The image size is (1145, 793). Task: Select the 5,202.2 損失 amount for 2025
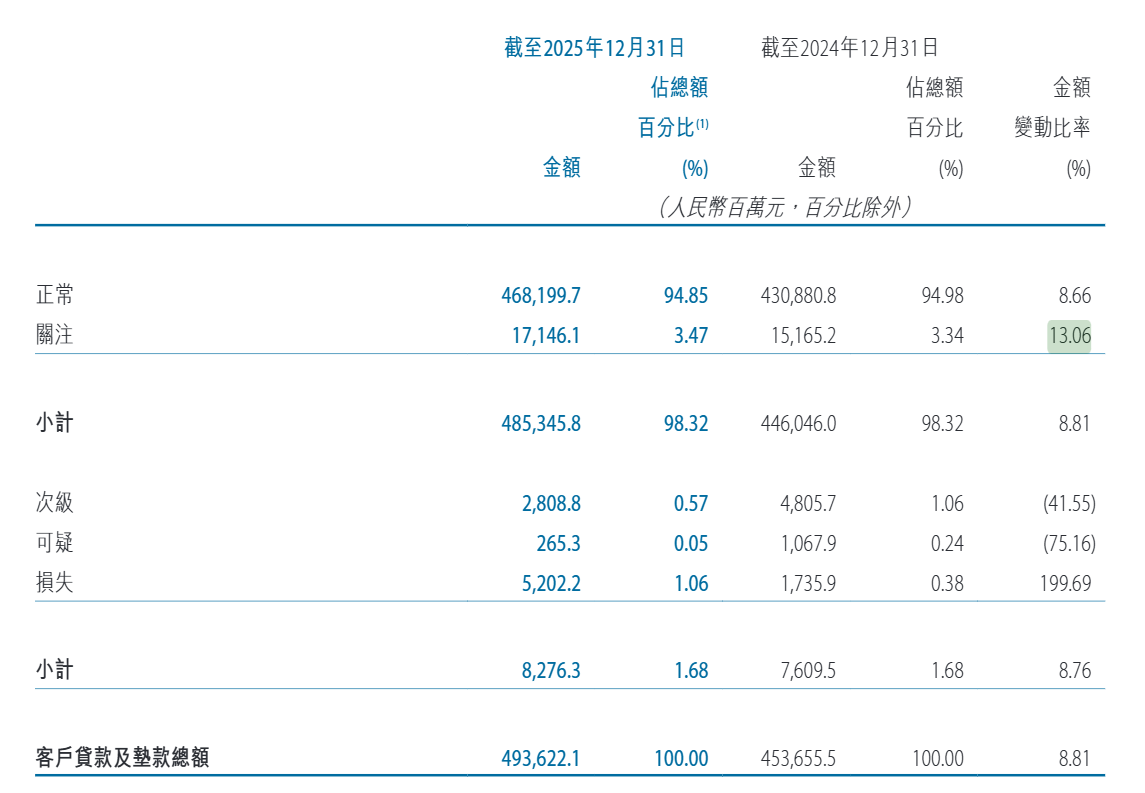click(x=550, y=583)
